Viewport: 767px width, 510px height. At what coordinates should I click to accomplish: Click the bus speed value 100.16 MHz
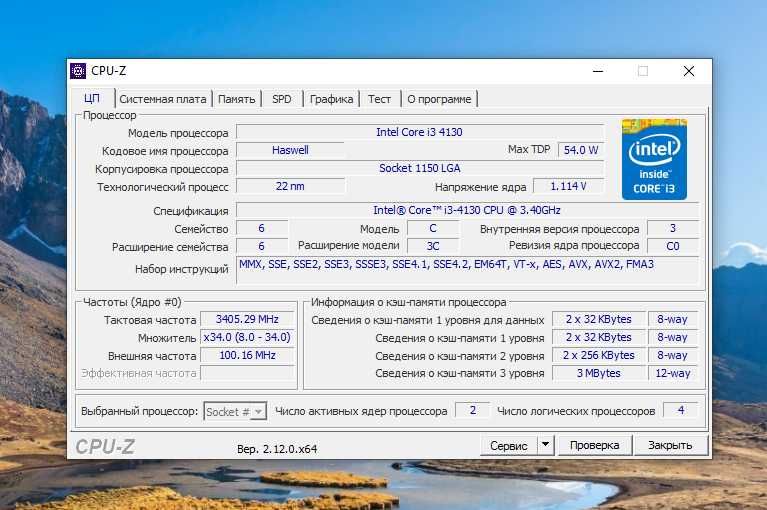[247, 355]
